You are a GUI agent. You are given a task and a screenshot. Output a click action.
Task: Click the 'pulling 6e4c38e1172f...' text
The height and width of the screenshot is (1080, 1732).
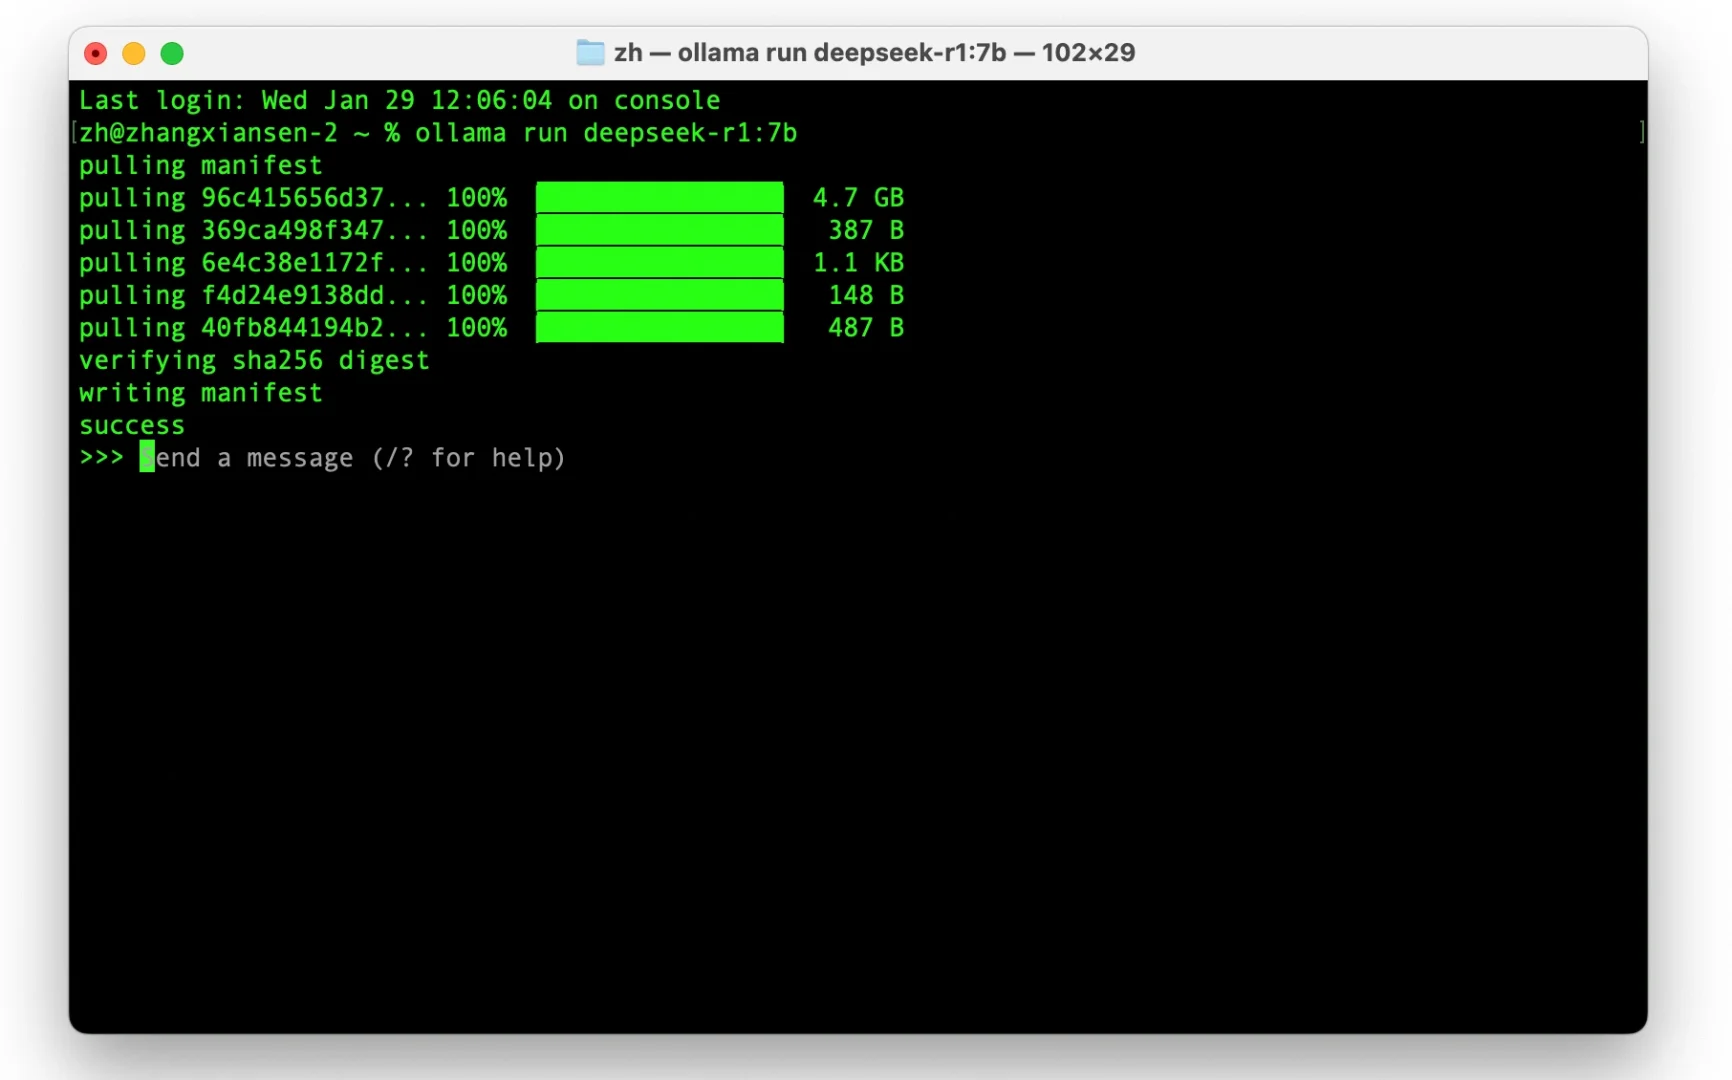tap(254, 263)
